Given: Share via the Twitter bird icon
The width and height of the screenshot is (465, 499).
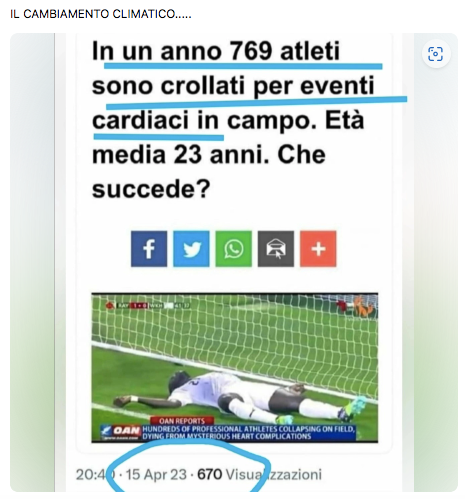Looking at the screenshot, I should [191, 249].
